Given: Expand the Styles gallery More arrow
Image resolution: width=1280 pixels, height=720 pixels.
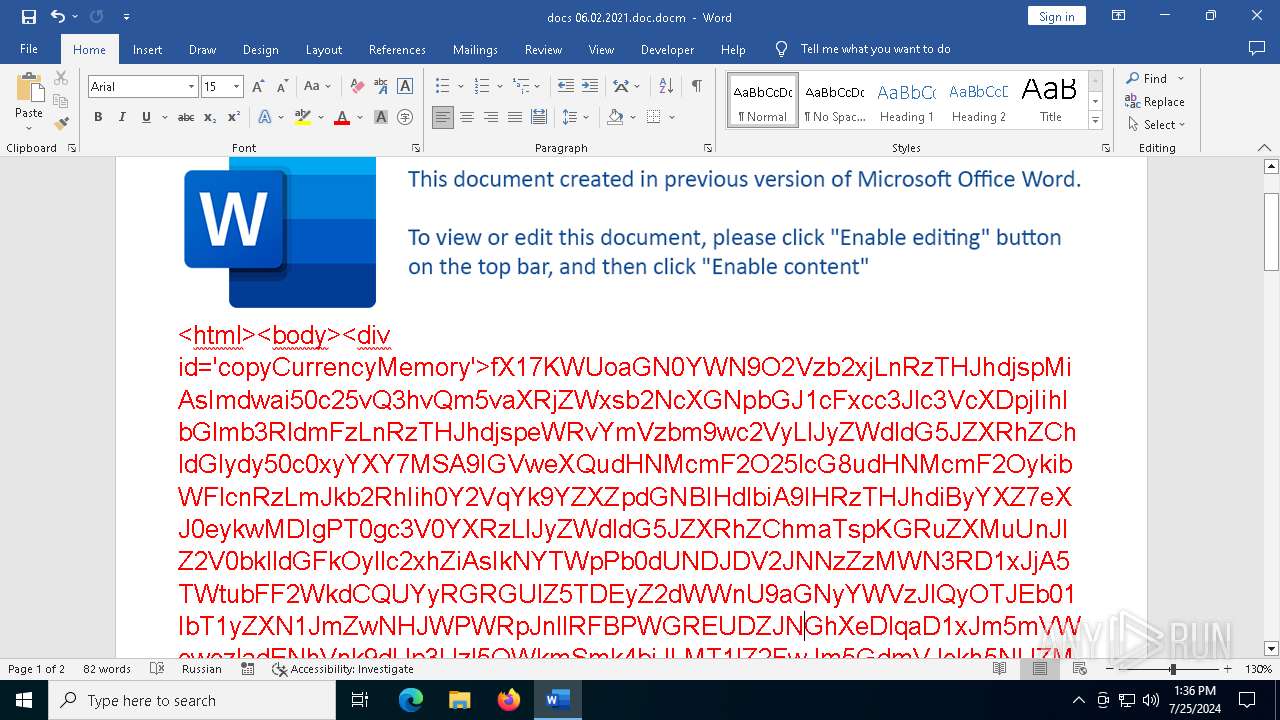Looking at the screenshot, I should (1095, 121).
